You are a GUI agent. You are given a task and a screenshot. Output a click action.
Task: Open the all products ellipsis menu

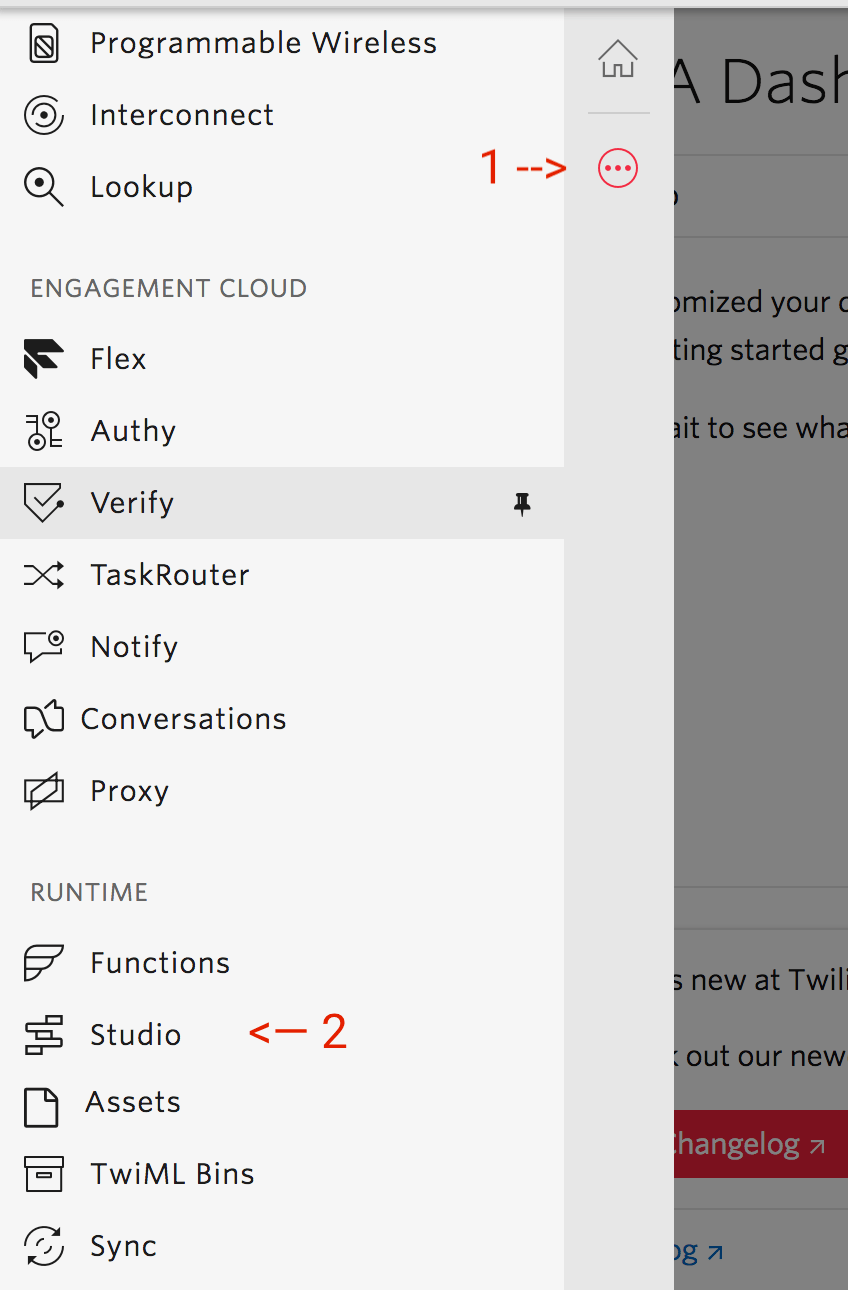coord(617,167)
